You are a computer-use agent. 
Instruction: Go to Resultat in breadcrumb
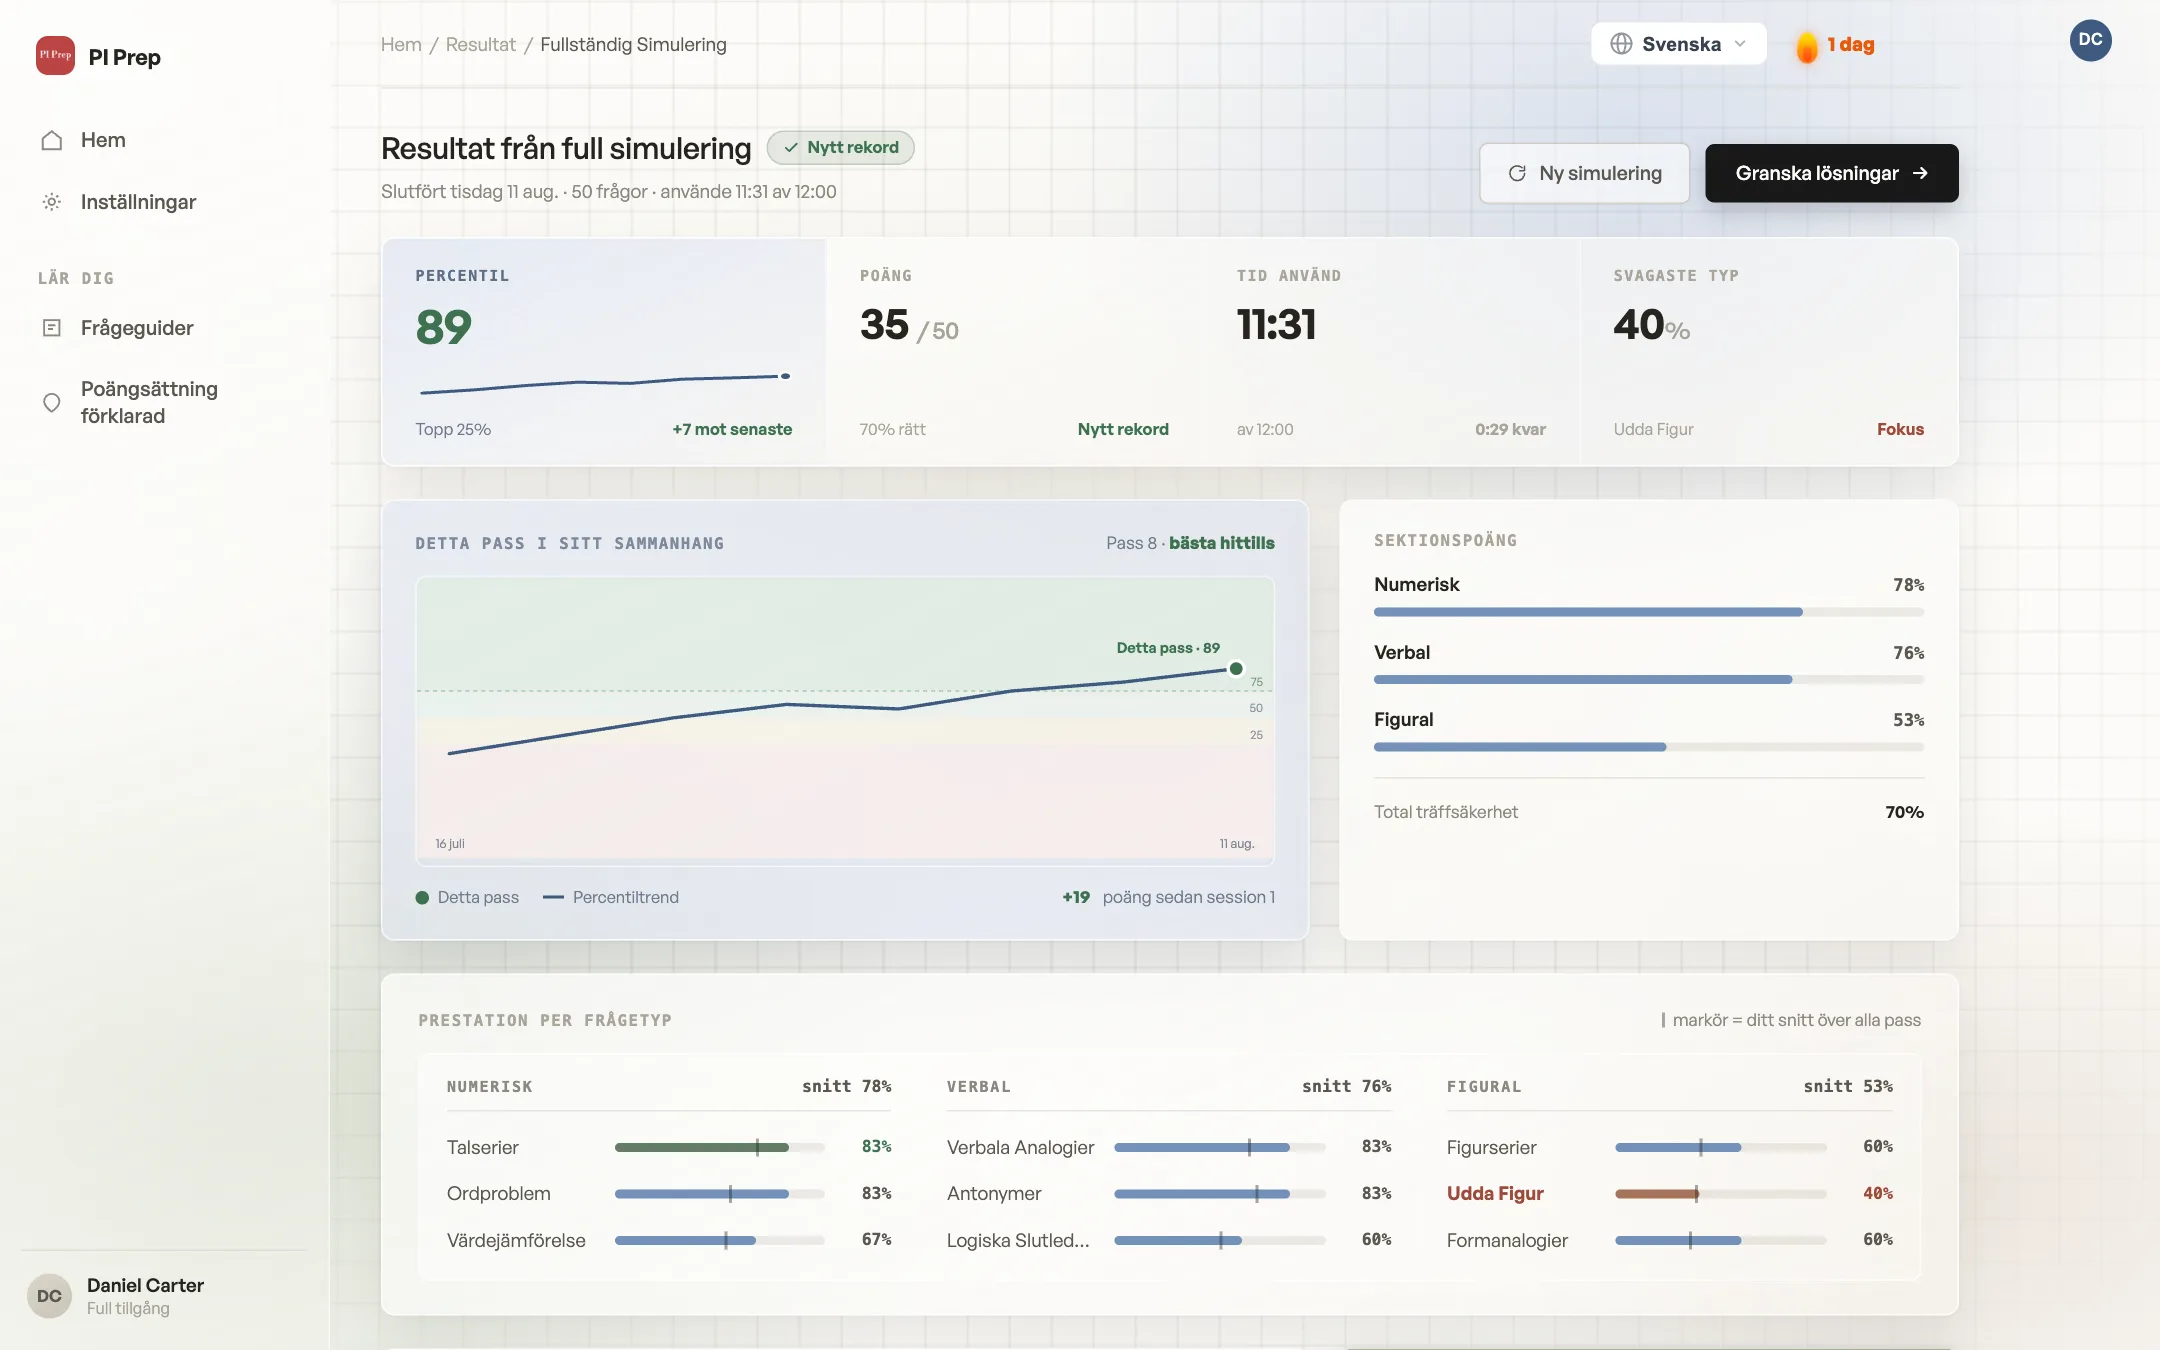tap(480, 44)
